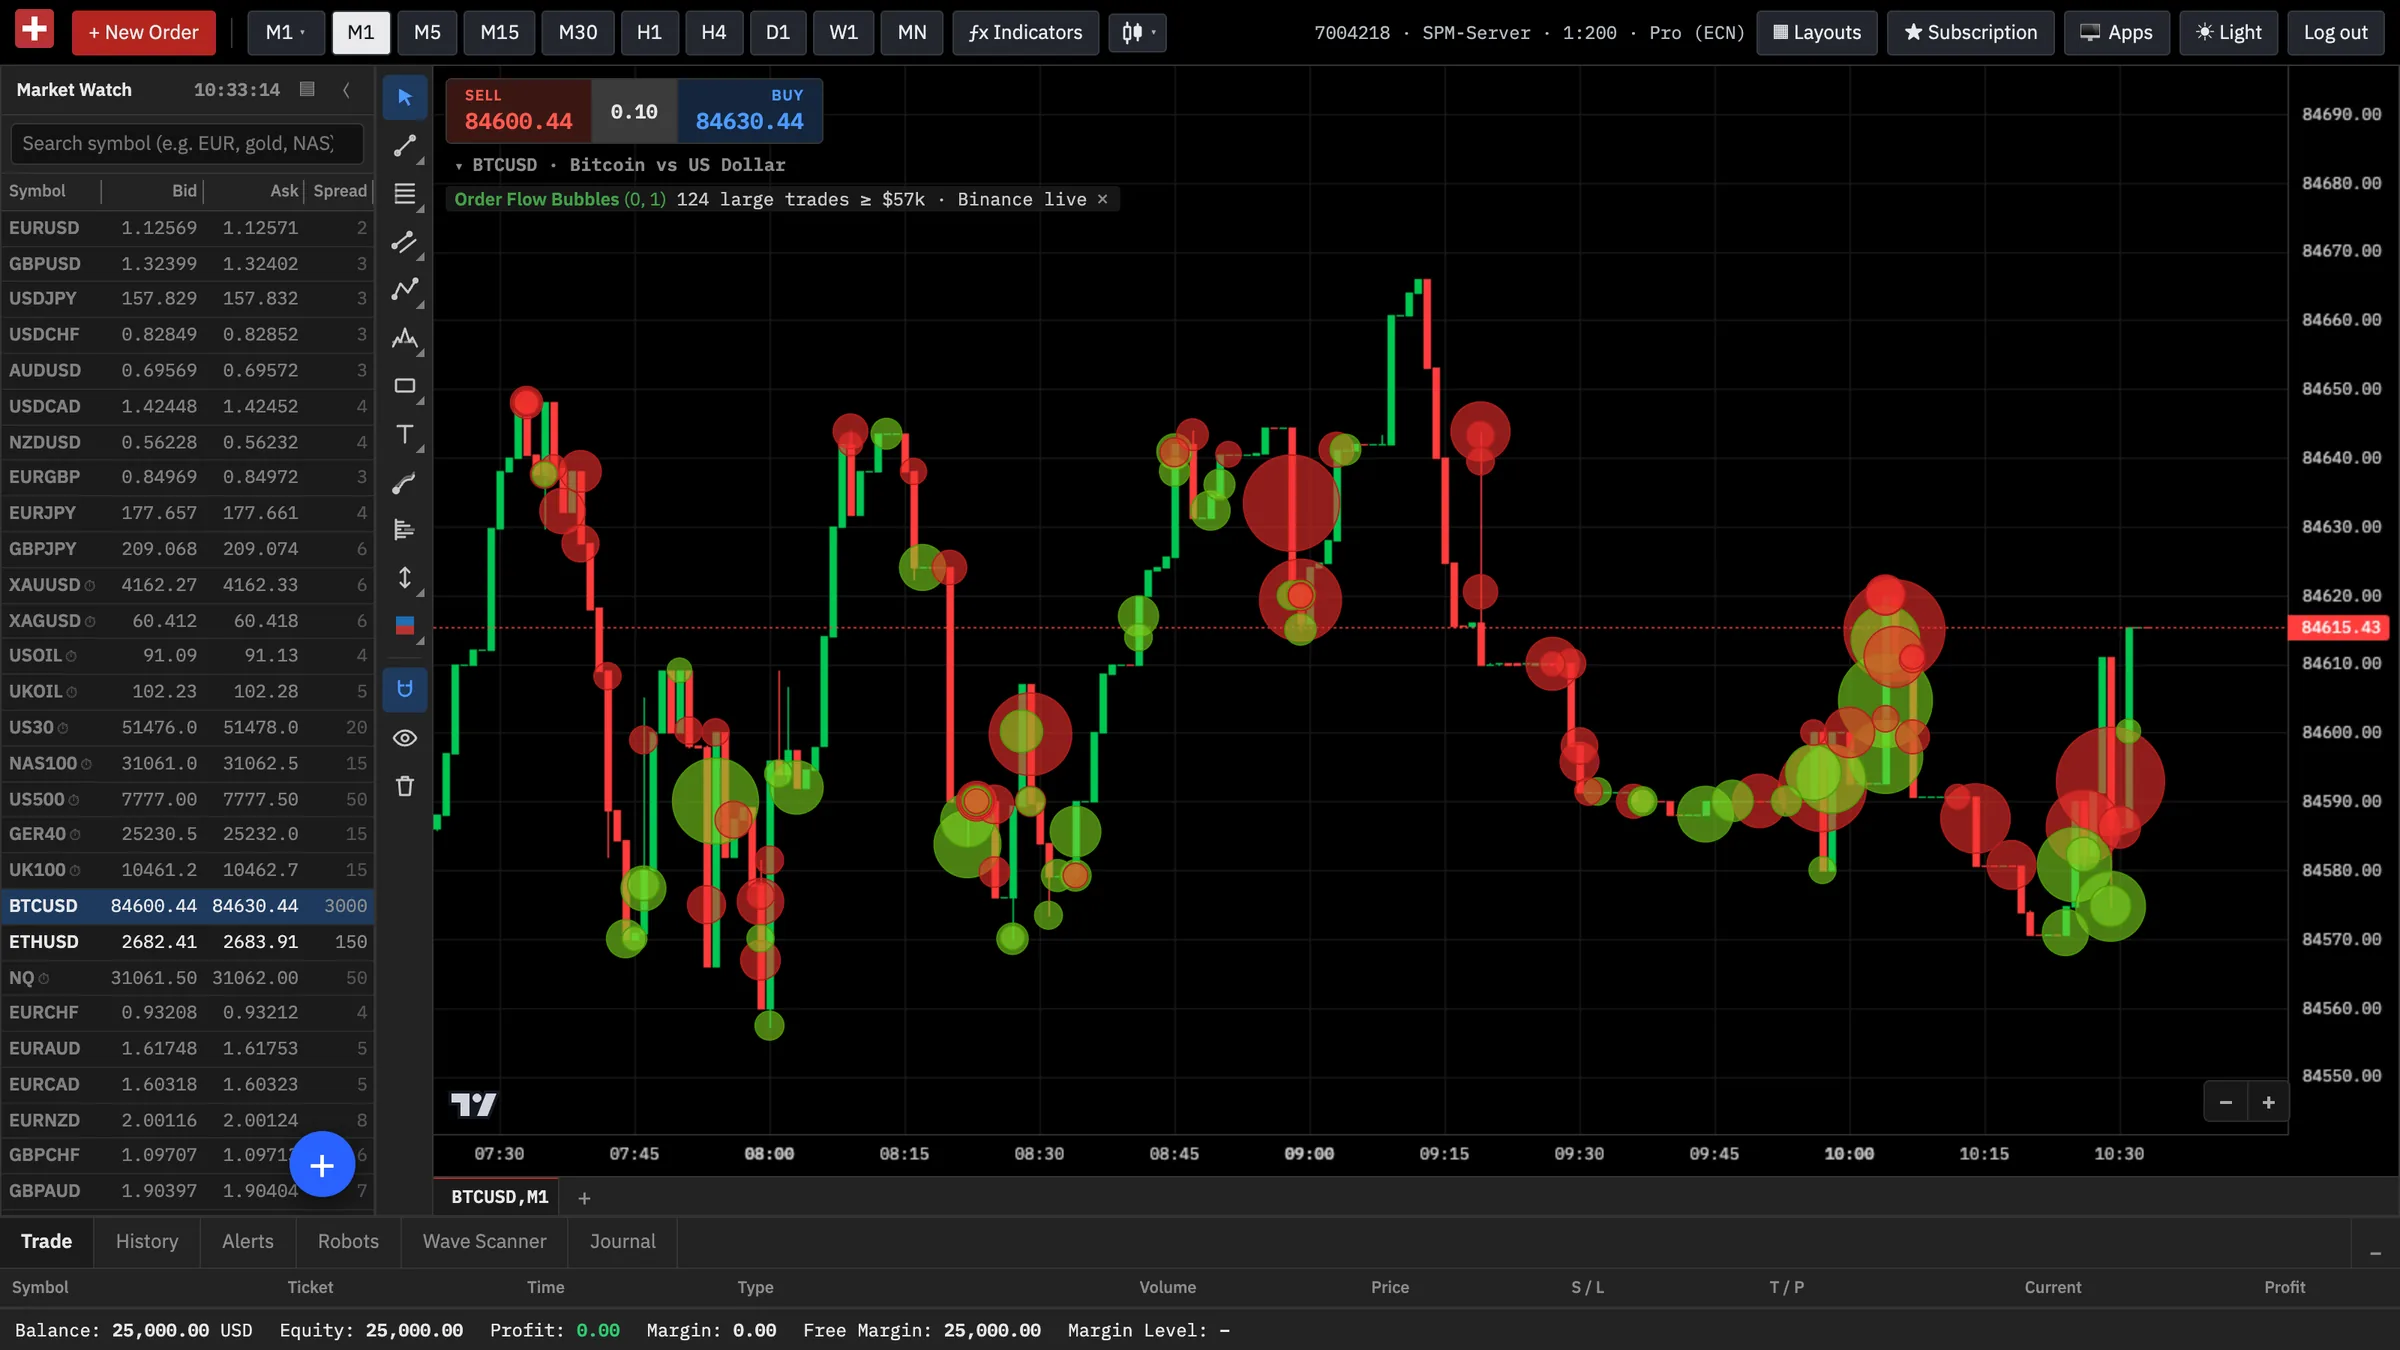
Task: Select the Elliott wave pattern tool
Action: (x=404, y=338)
